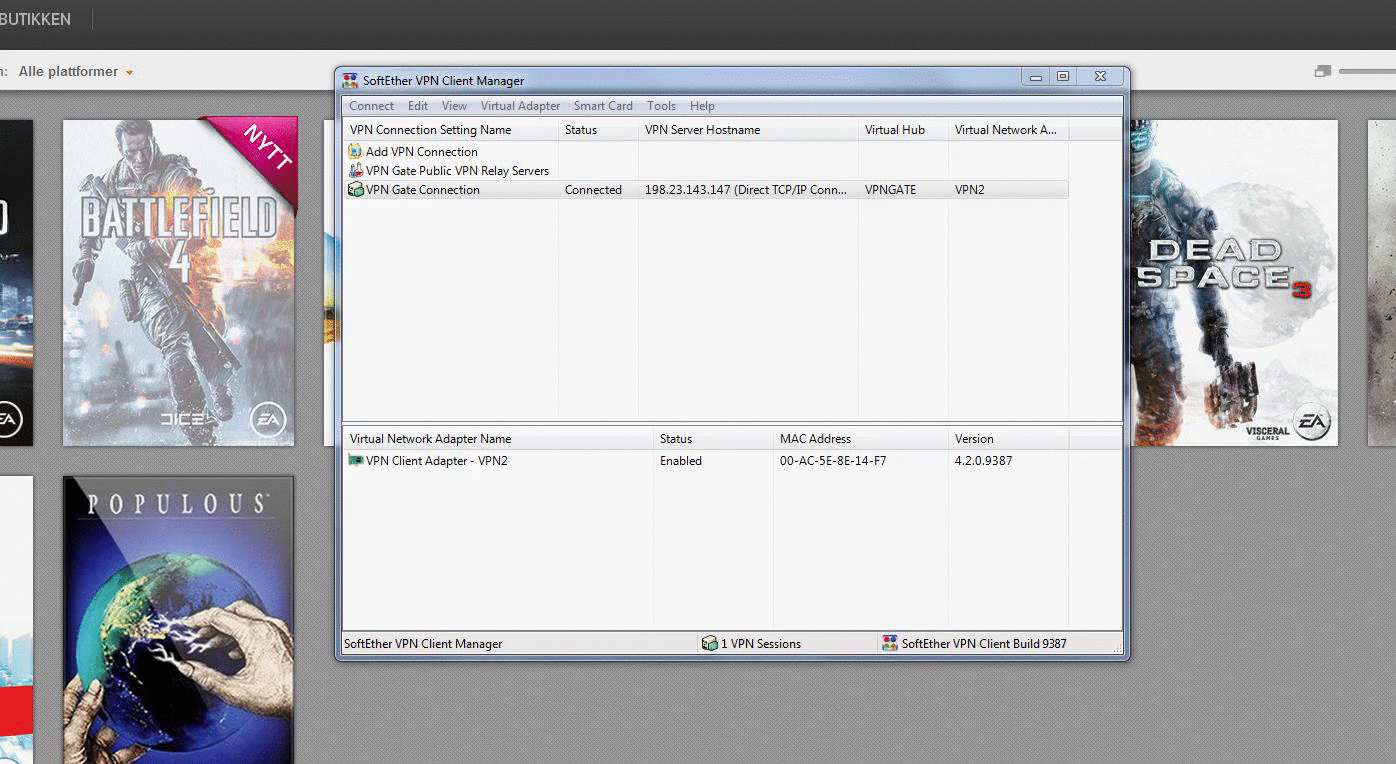Viewport: 1396px width, 764px height.
Task: Sort by VPN Connection Setting Name column
Action: (x=450, y=130)
